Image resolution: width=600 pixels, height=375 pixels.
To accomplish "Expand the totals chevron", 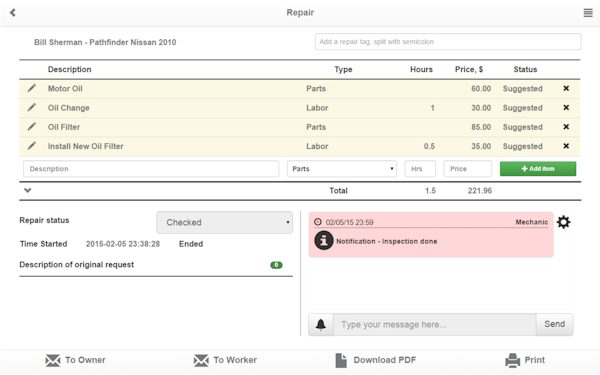I will (28, 190).
